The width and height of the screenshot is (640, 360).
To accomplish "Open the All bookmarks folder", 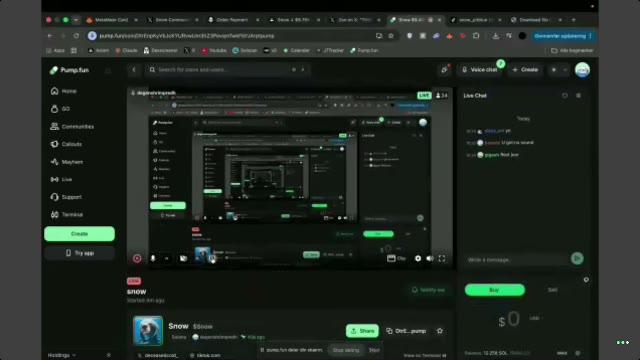I will (x=572, y=51).
